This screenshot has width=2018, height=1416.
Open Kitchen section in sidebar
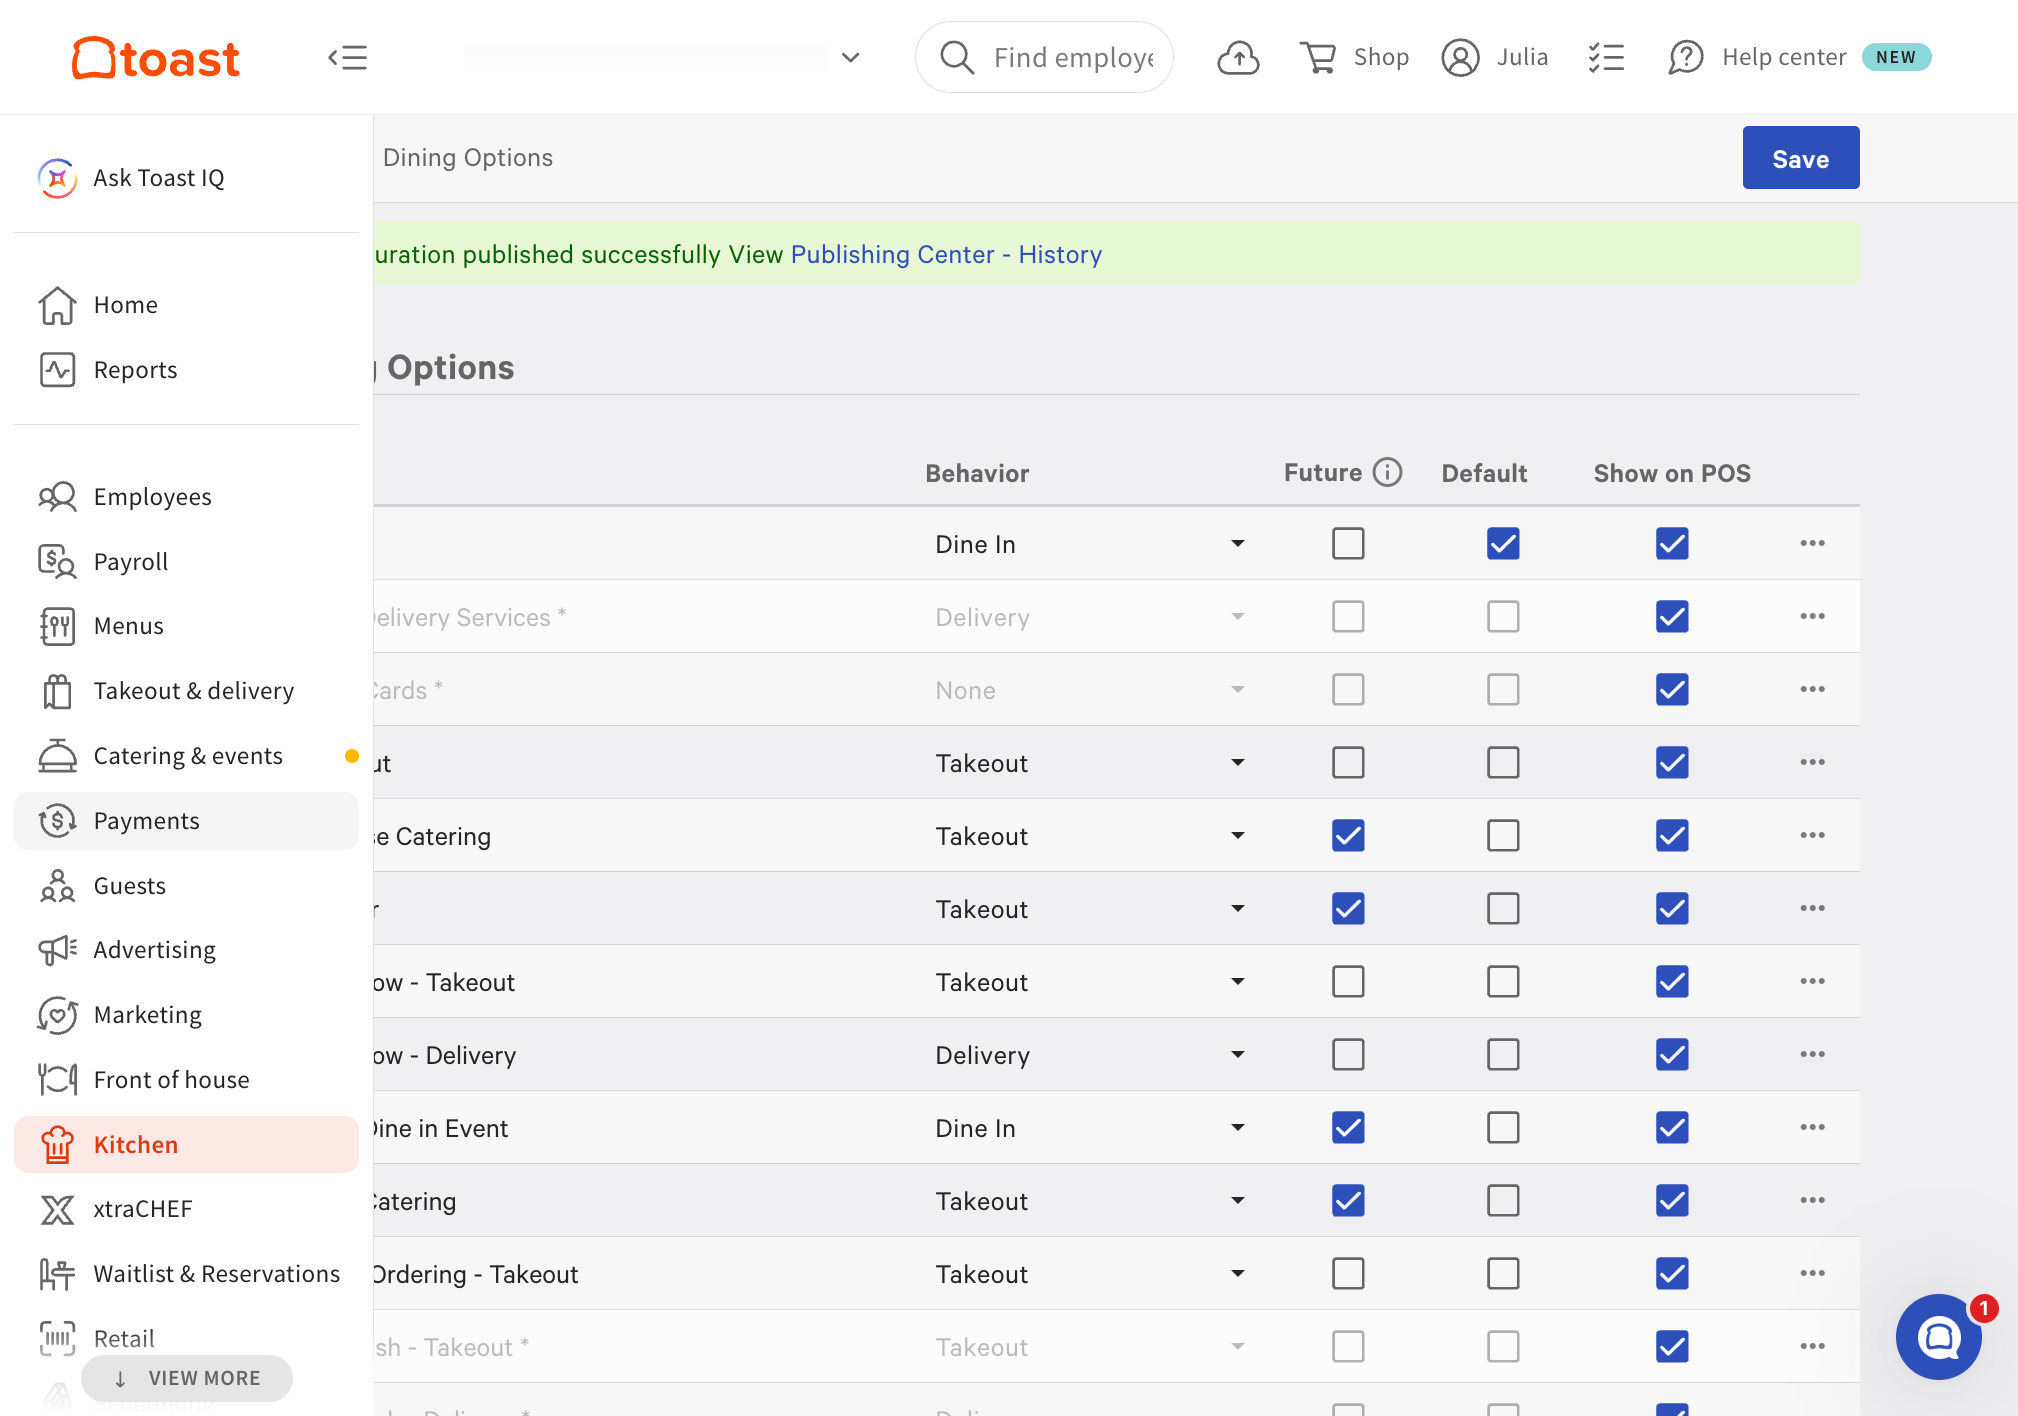(x=186, y=1144)
